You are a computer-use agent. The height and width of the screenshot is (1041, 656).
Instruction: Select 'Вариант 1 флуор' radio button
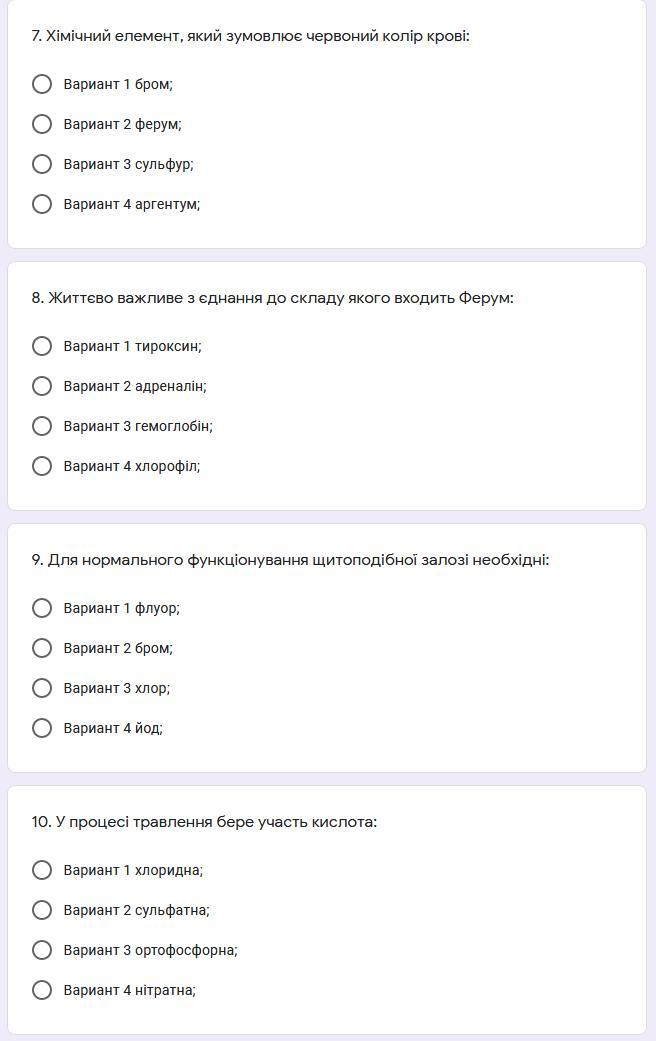[x=42, y=608]
